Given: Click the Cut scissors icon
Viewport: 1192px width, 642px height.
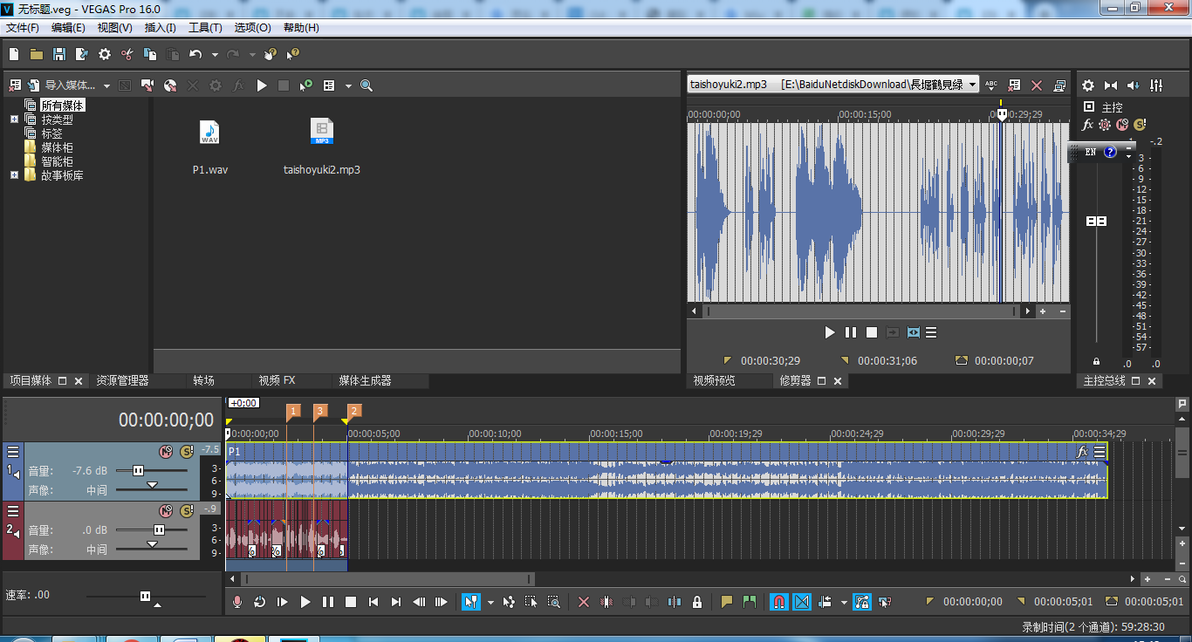Looking at the screenshot, I should coord(127,54).
